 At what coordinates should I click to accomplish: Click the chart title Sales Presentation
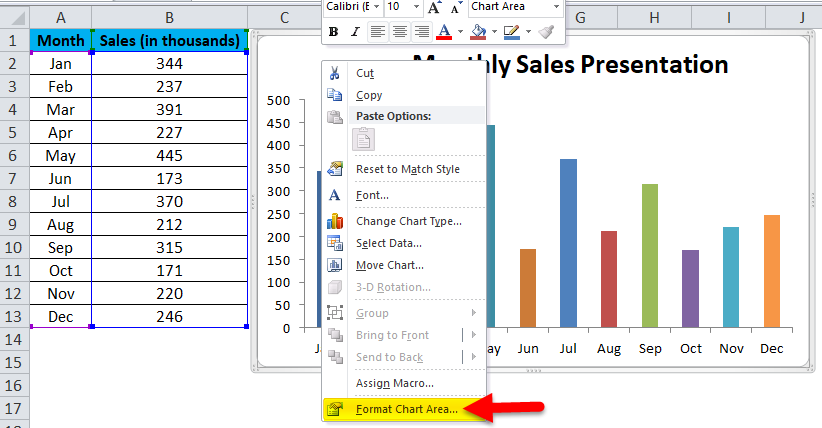622,65
